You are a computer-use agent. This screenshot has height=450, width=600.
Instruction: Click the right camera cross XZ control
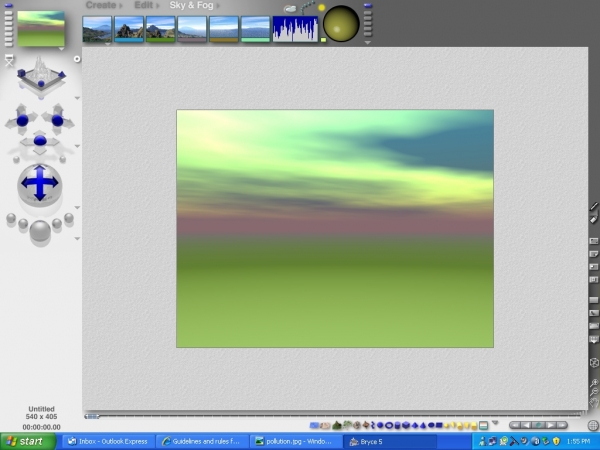pos(57,121)
